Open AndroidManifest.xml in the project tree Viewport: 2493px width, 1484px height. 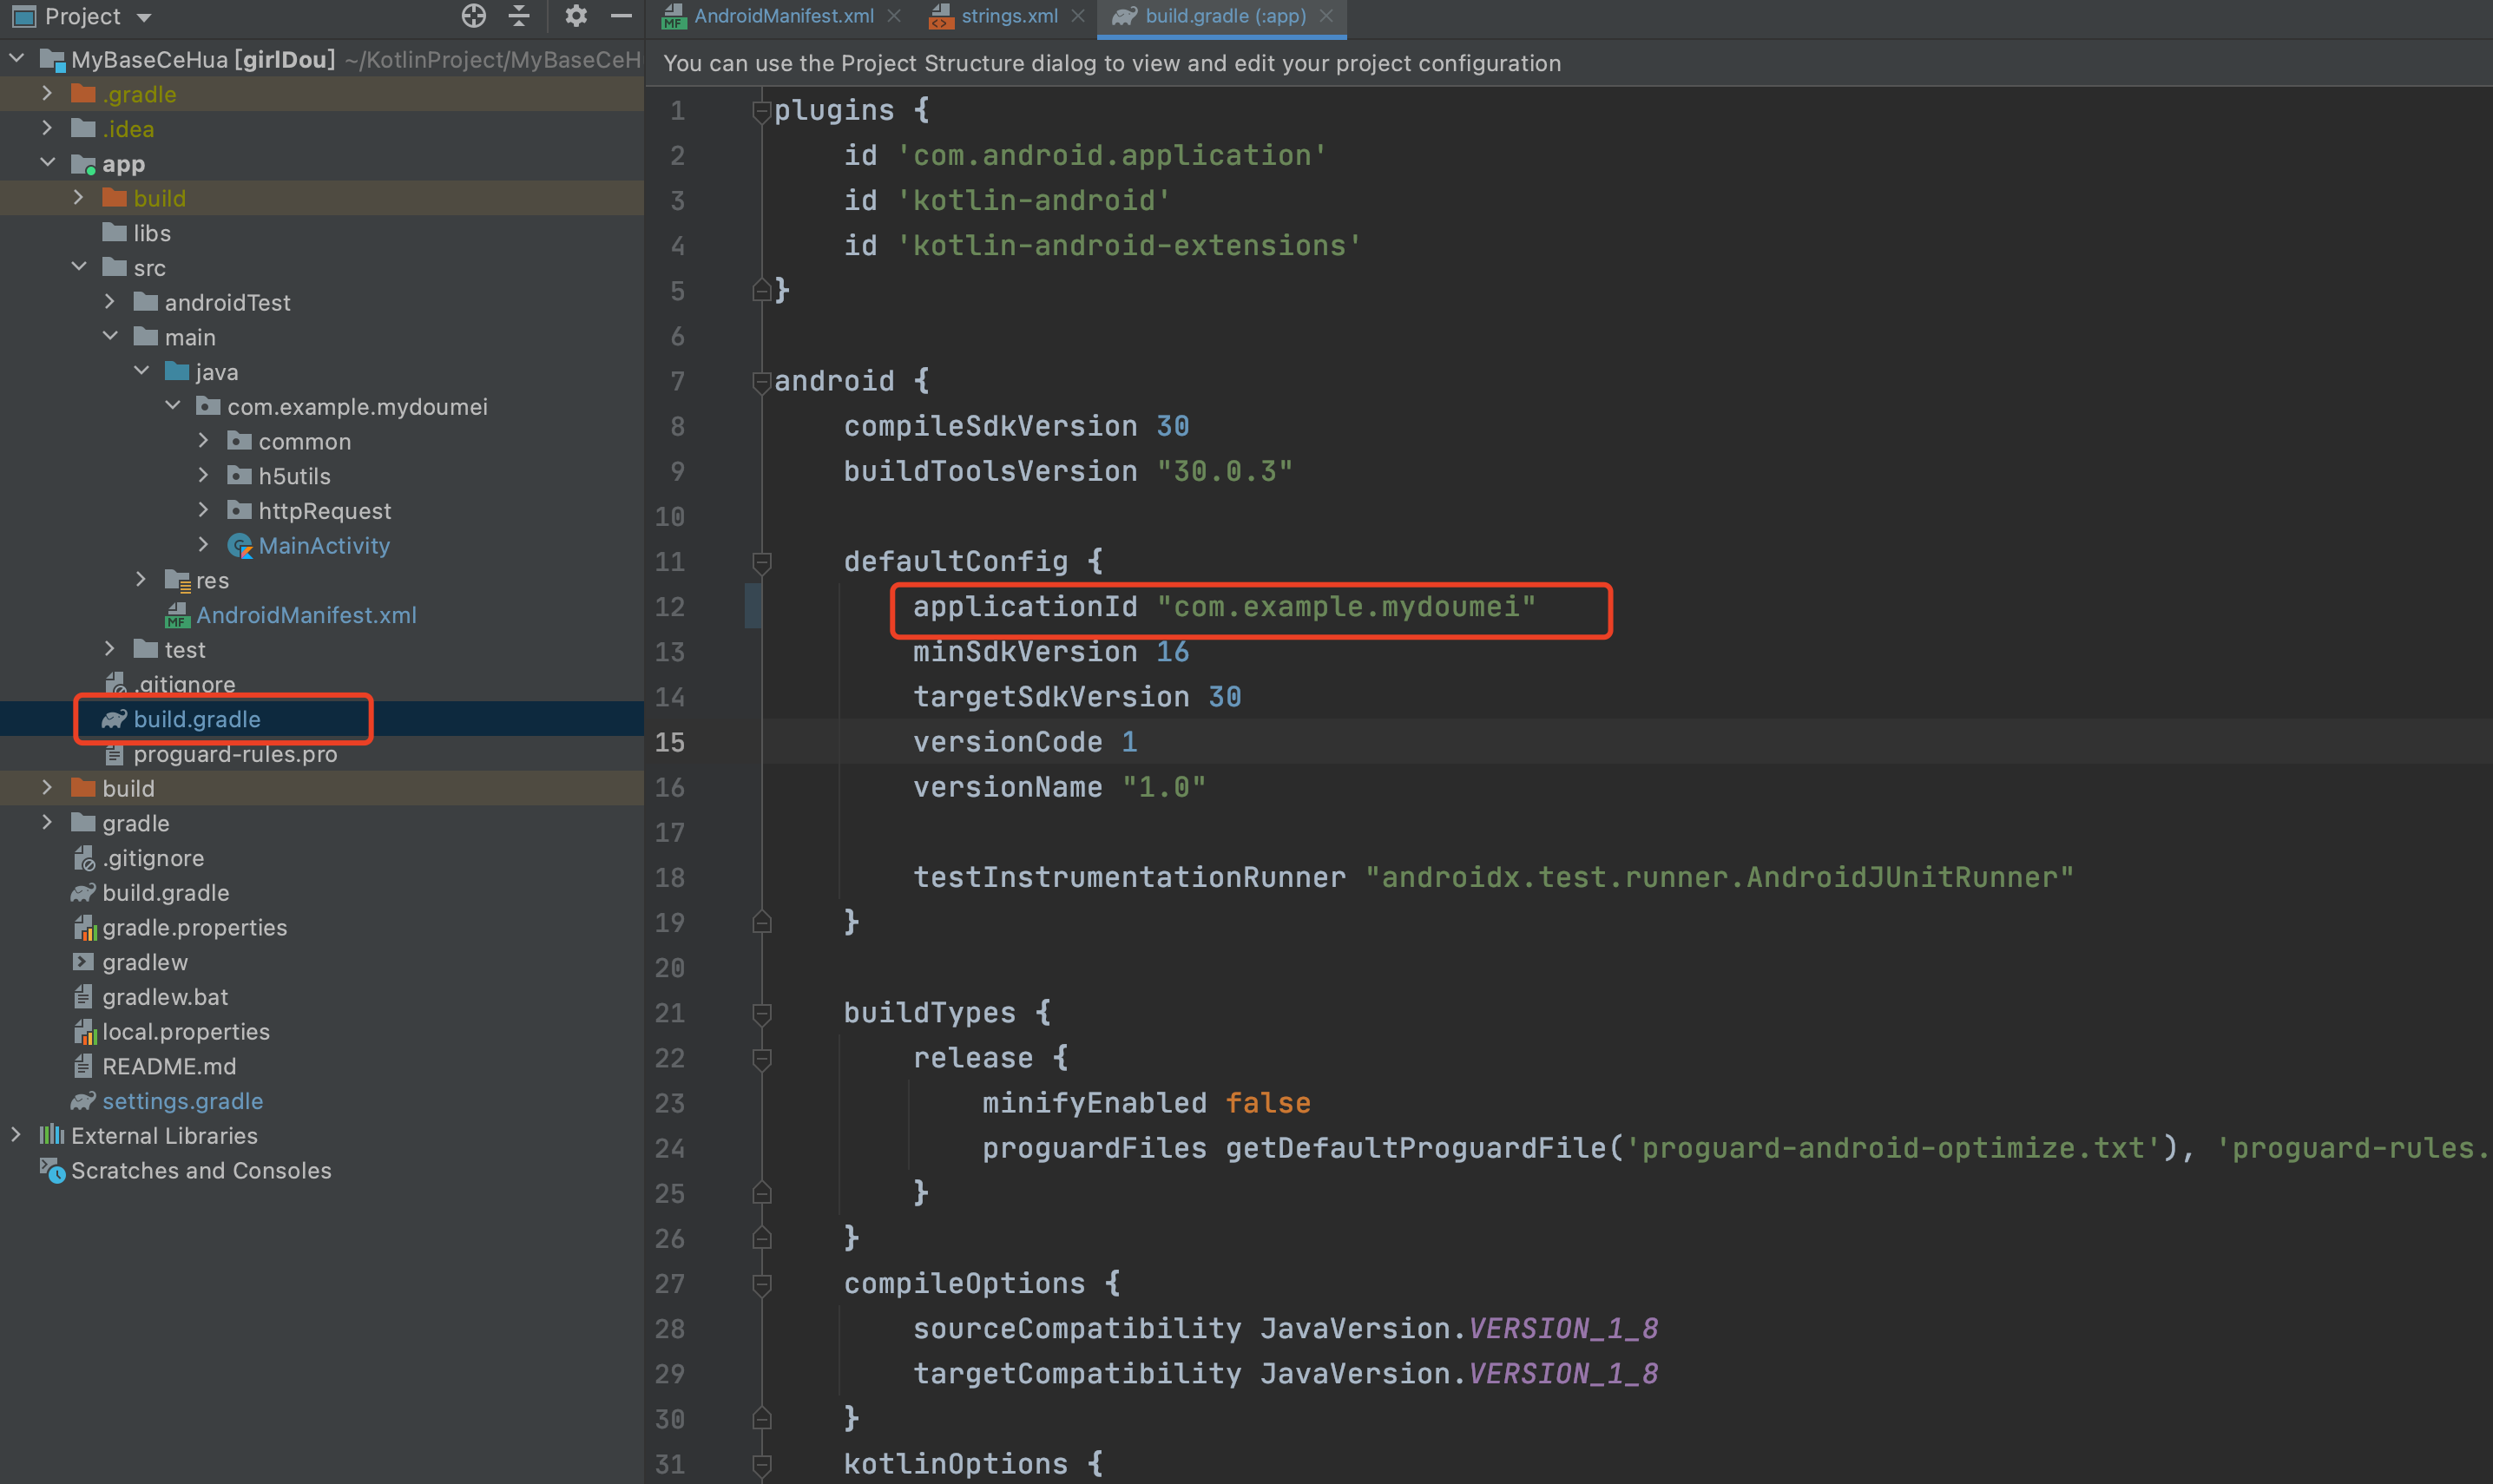coord(306,615)
